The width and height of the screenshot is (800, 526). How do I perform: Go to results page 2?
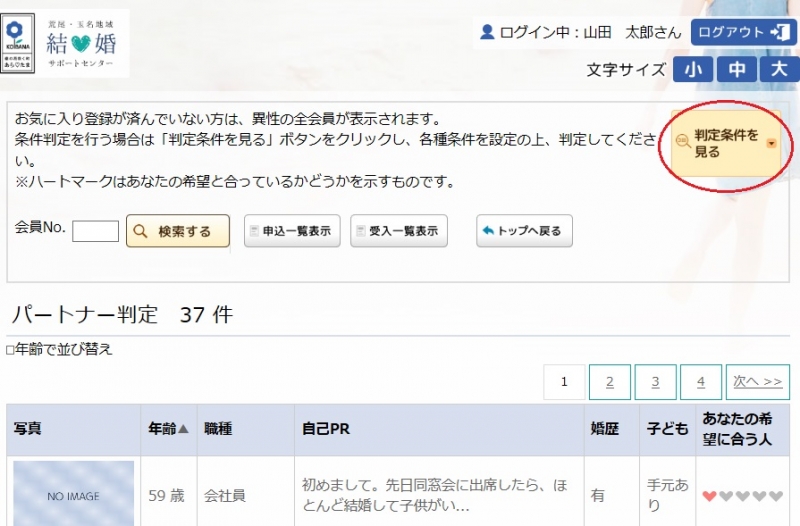coord(610,382)
